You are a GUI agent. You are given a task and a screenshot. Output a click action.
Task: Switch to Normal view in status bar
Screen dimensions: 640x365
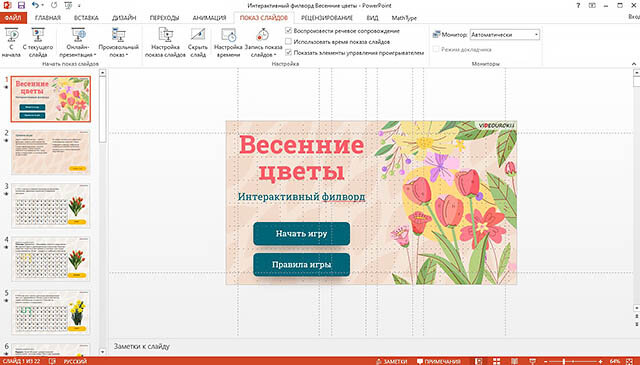click(478, 361)
